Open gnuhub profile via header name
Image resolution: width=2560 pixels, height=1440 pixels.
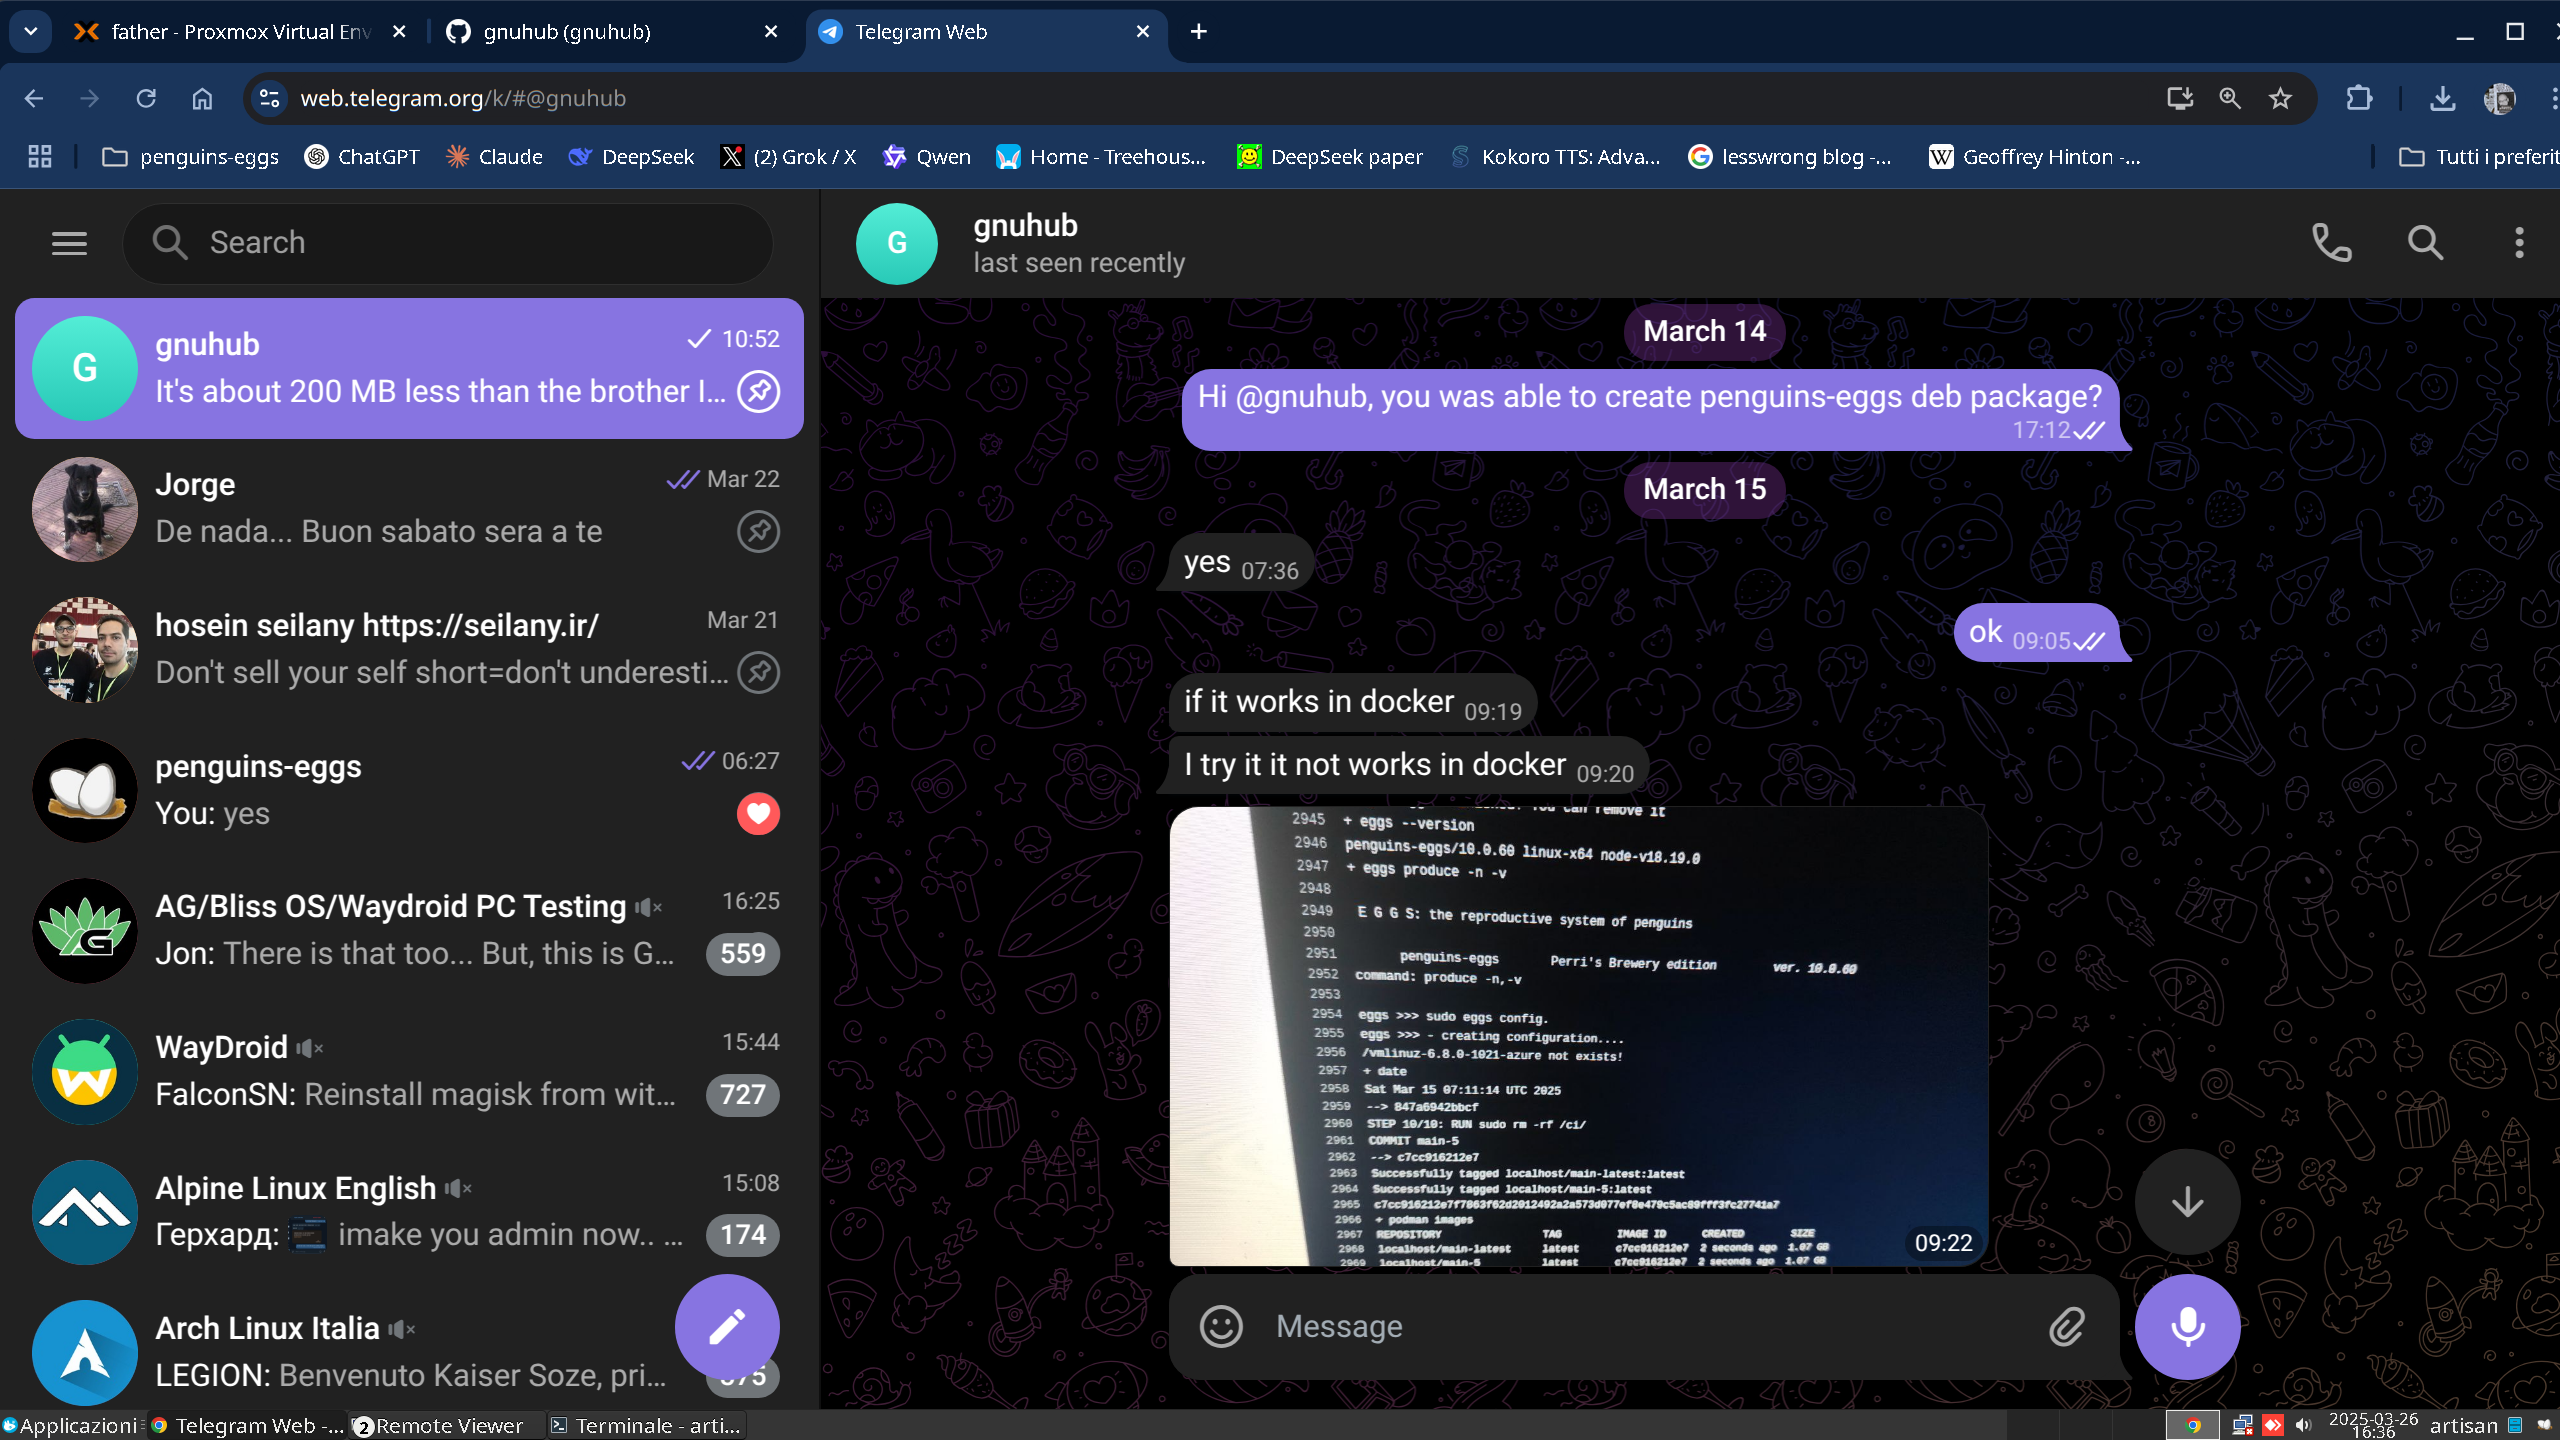point(1025,226)
